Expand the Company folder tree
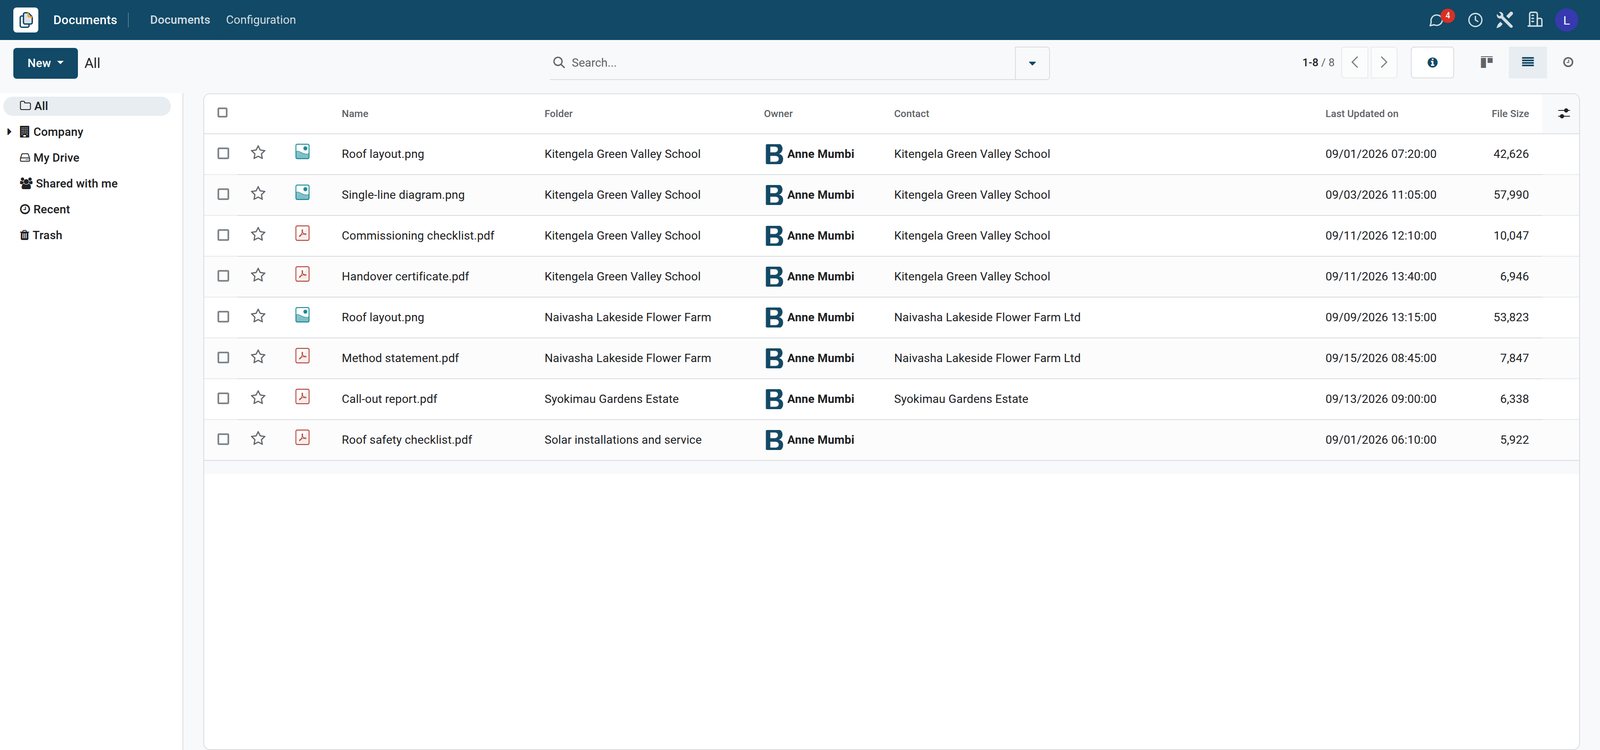The image size is (1600, 750). click(x=9, y=132)
